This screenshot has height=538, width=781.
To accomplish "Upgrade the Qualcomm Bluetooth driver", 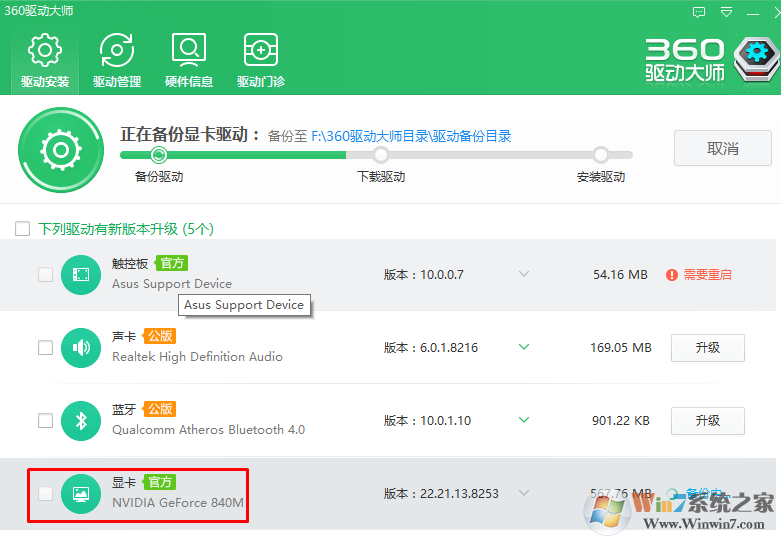I will click(708, 420).
